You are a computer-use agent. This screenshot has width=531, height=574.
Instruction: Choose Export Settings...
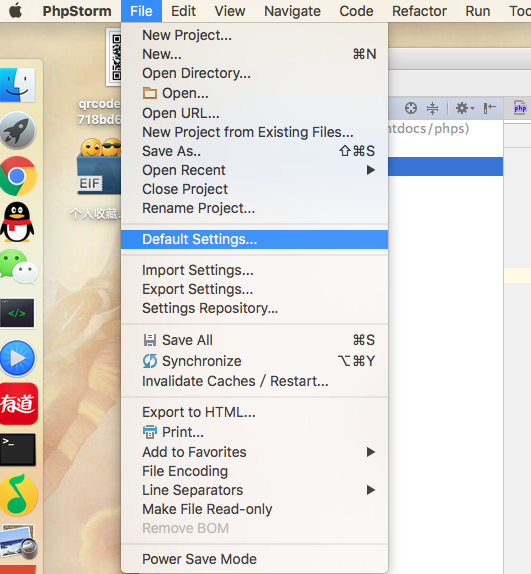pos(254,289)
